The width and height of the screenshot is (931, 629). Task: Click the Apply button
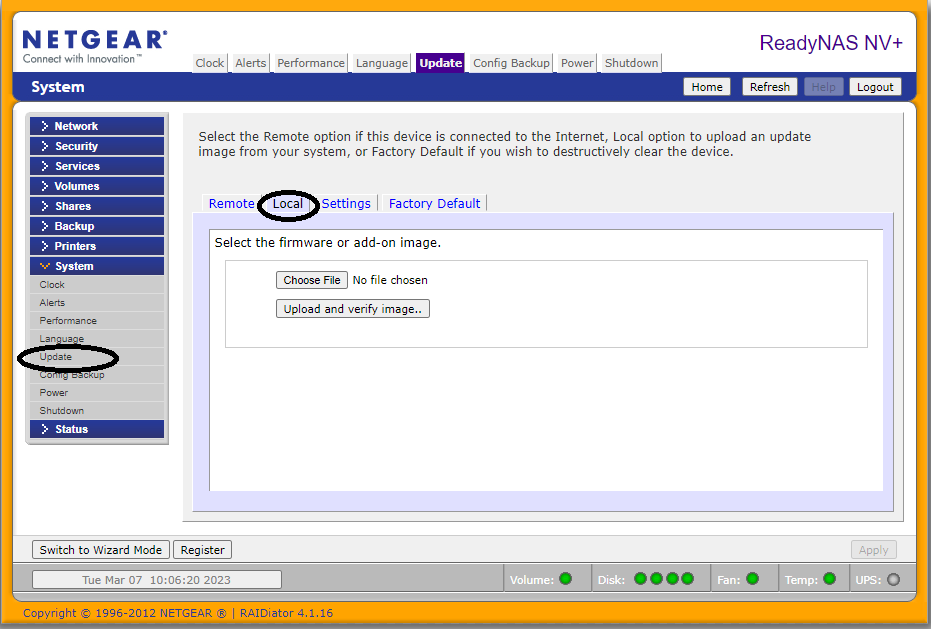click(873, 550)
